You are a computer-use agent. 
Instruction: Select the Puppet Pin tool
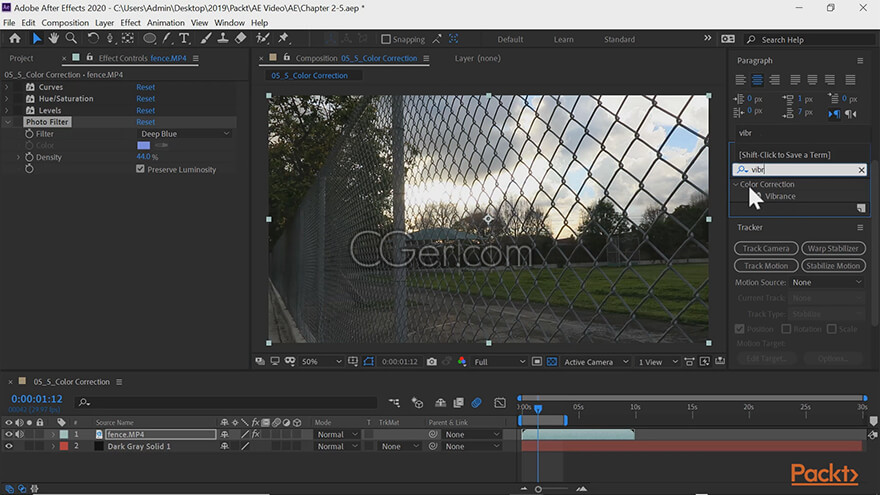(283, 39)
